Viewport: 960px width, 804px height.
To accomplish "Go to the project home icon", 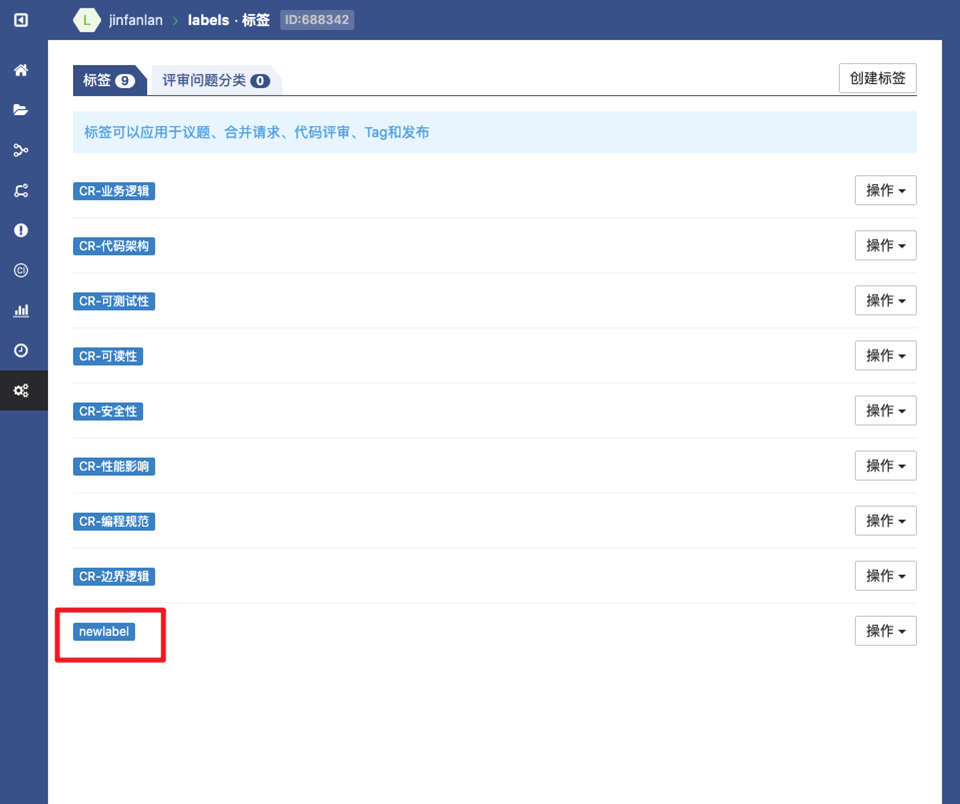I will coord(21,71).
